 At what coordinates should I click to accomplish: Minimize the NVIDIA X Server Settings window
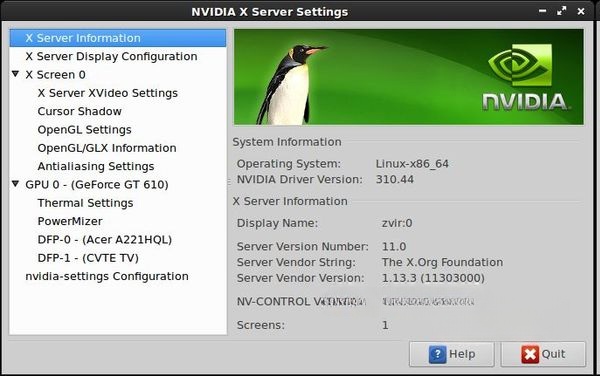(542, 11)
